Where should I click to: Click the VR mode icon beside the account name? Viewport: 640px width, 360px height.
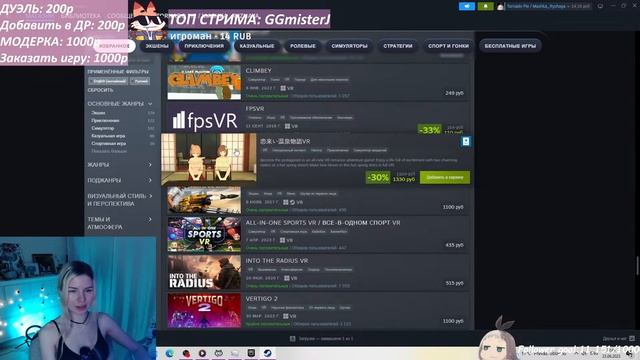pos(600,6)
